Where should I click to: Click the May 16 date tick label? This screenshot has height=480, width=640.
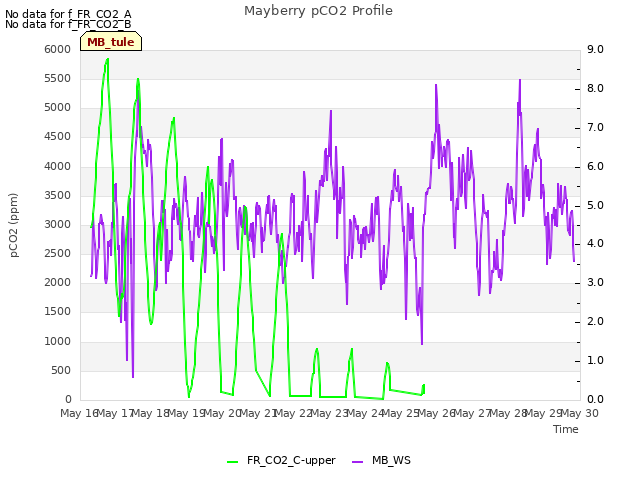point(79,413)
